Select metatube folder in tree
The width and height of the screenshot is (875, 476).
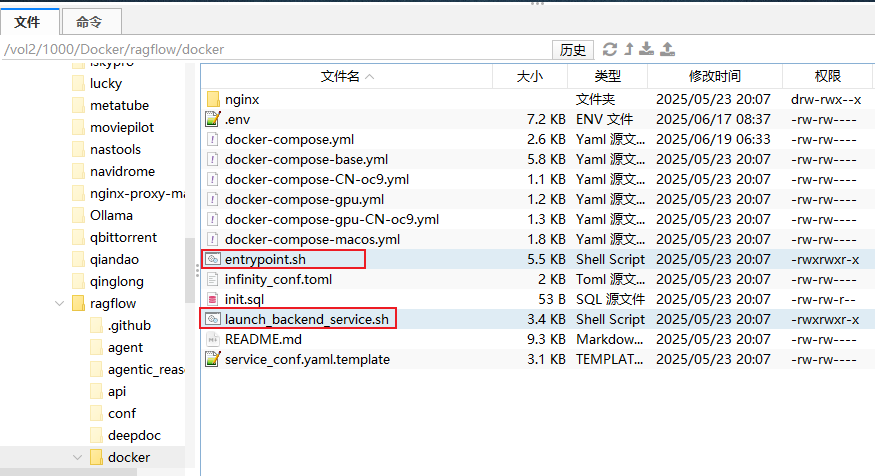coord(119,105)
